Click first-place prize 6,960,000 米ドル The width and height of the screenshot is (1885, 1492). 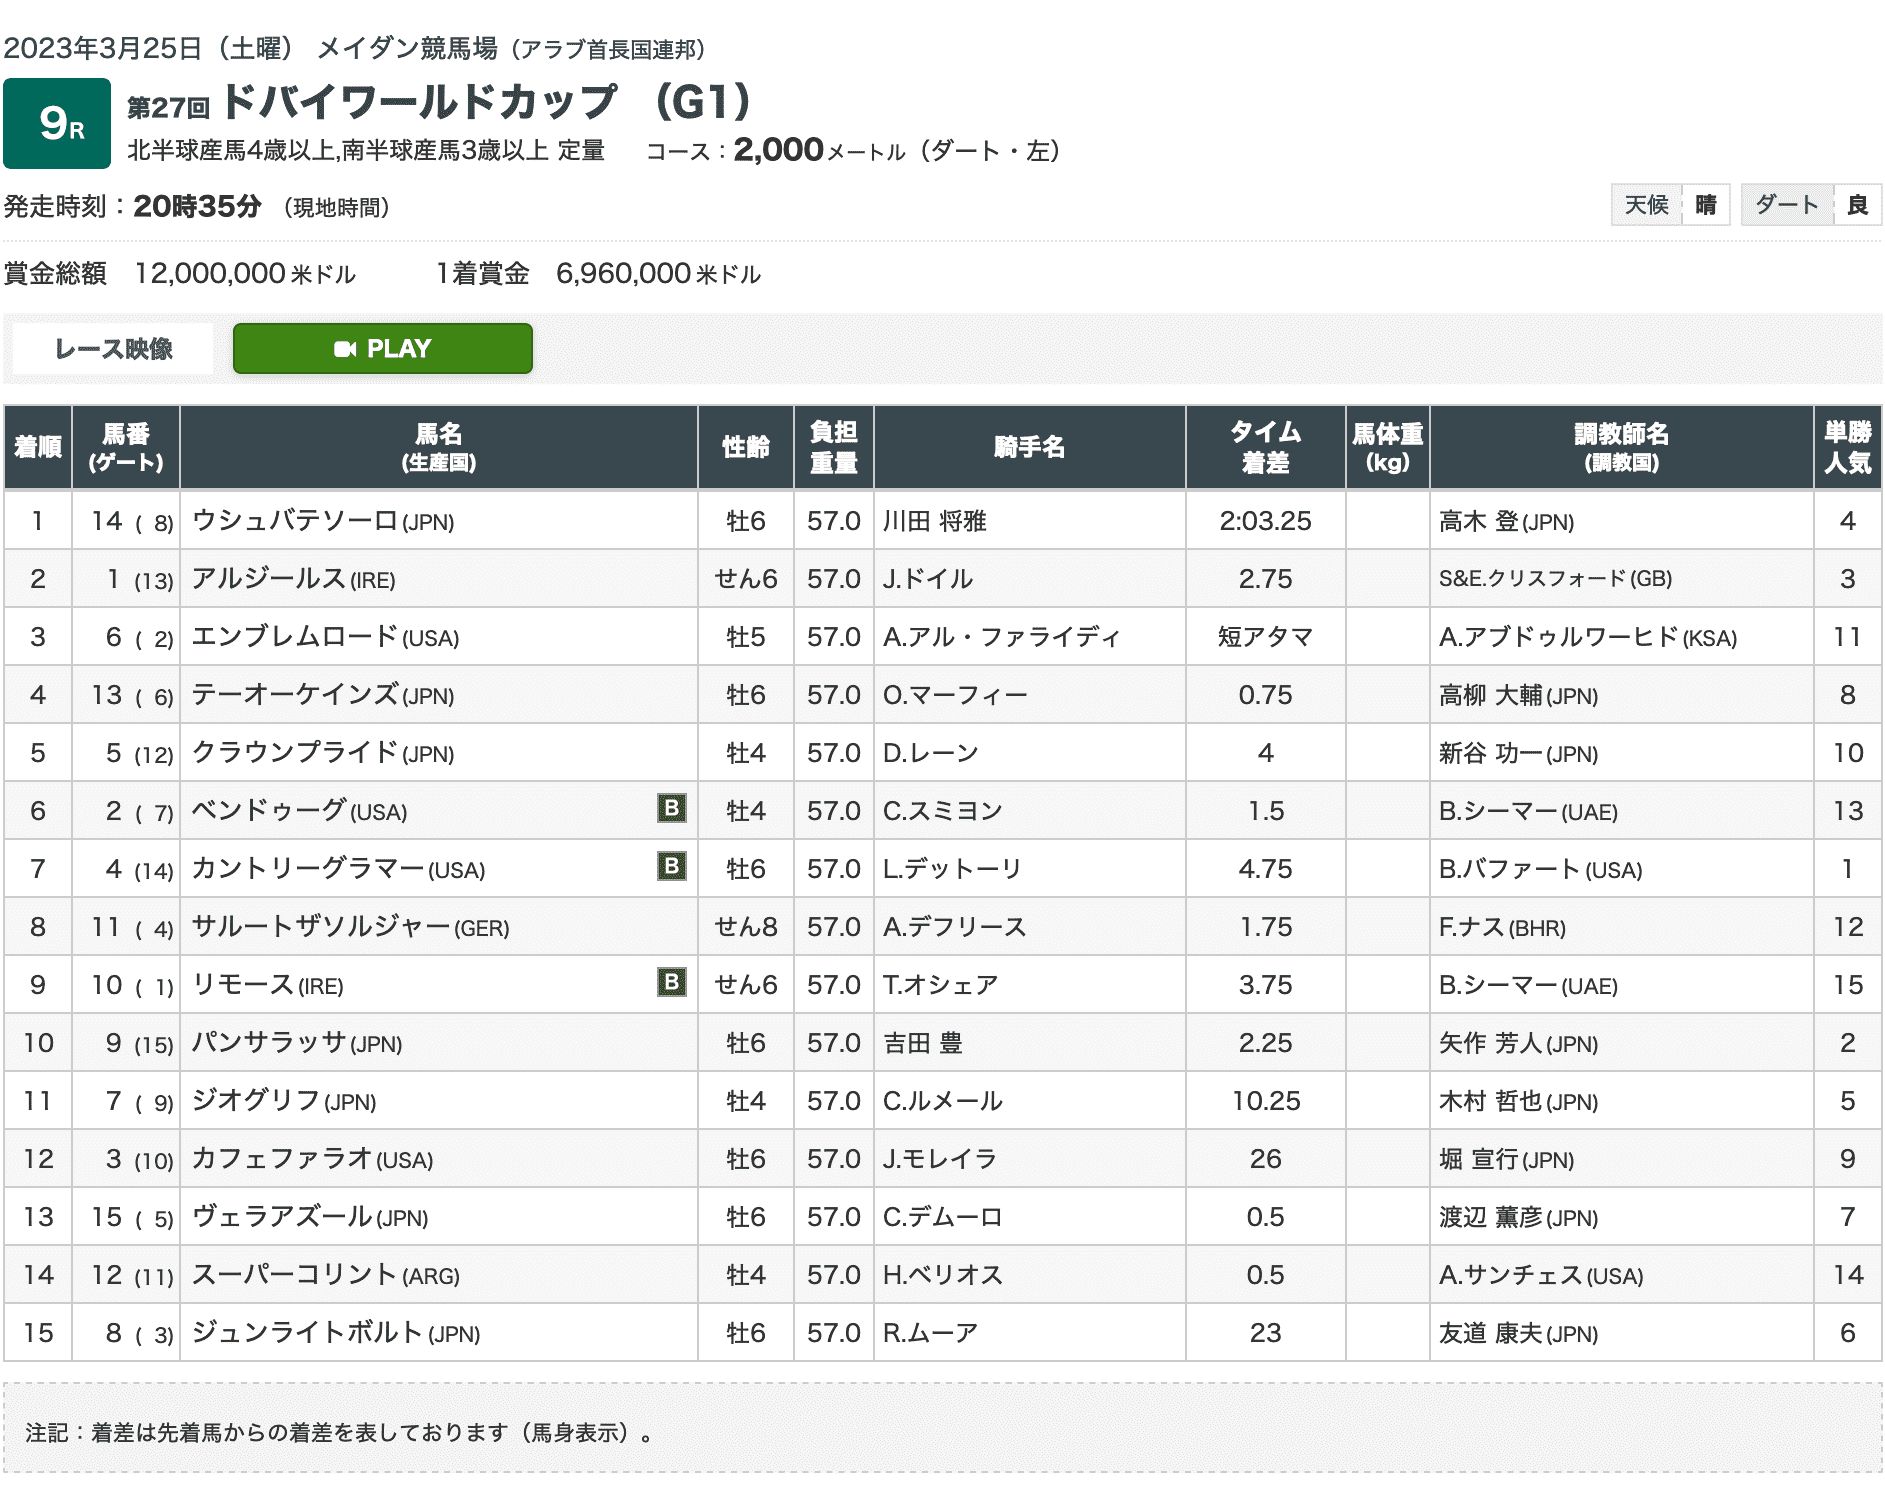pyautogui.click(x=658, y=273)
